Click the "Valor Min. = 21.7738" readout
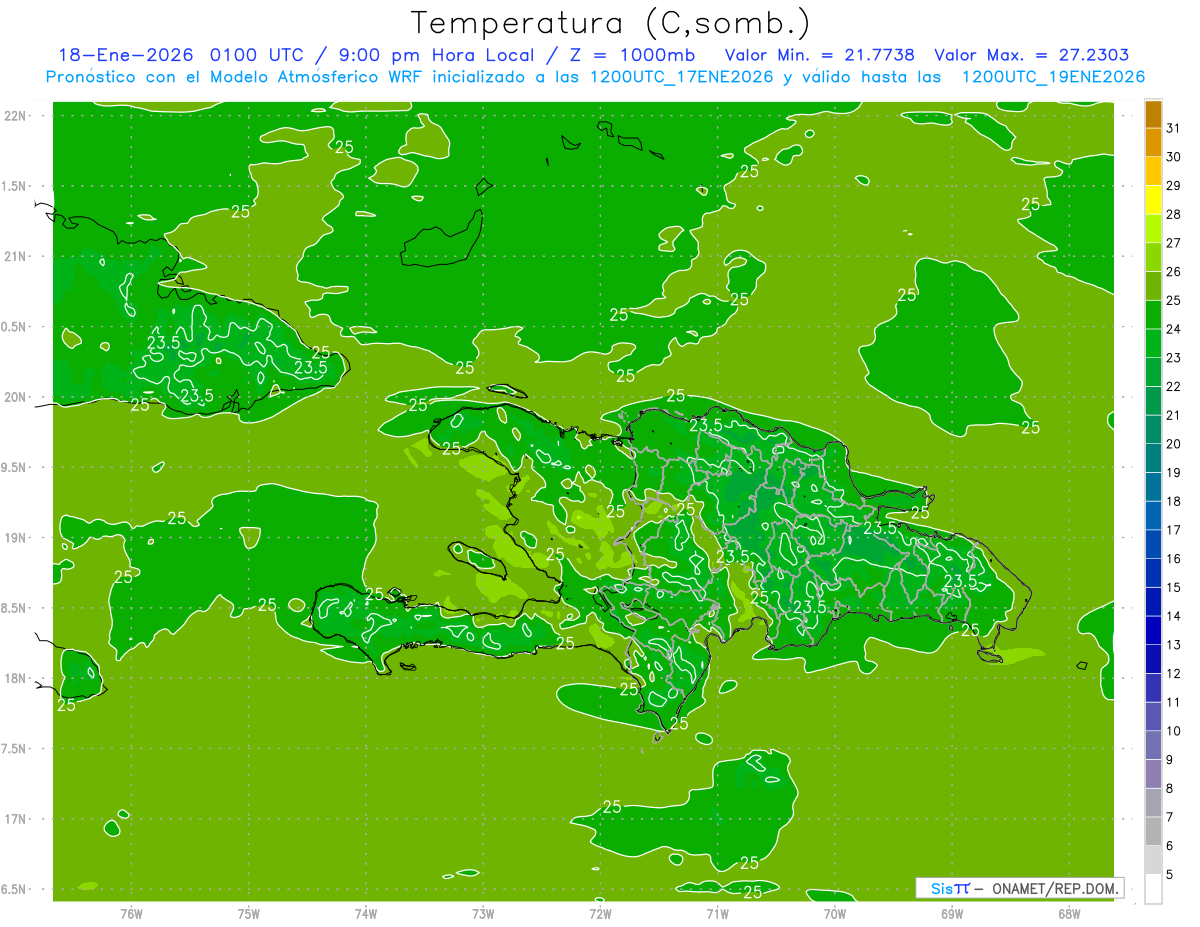Image resolution: width=1200 pixels, height=927 pixels. pos(819,55)
